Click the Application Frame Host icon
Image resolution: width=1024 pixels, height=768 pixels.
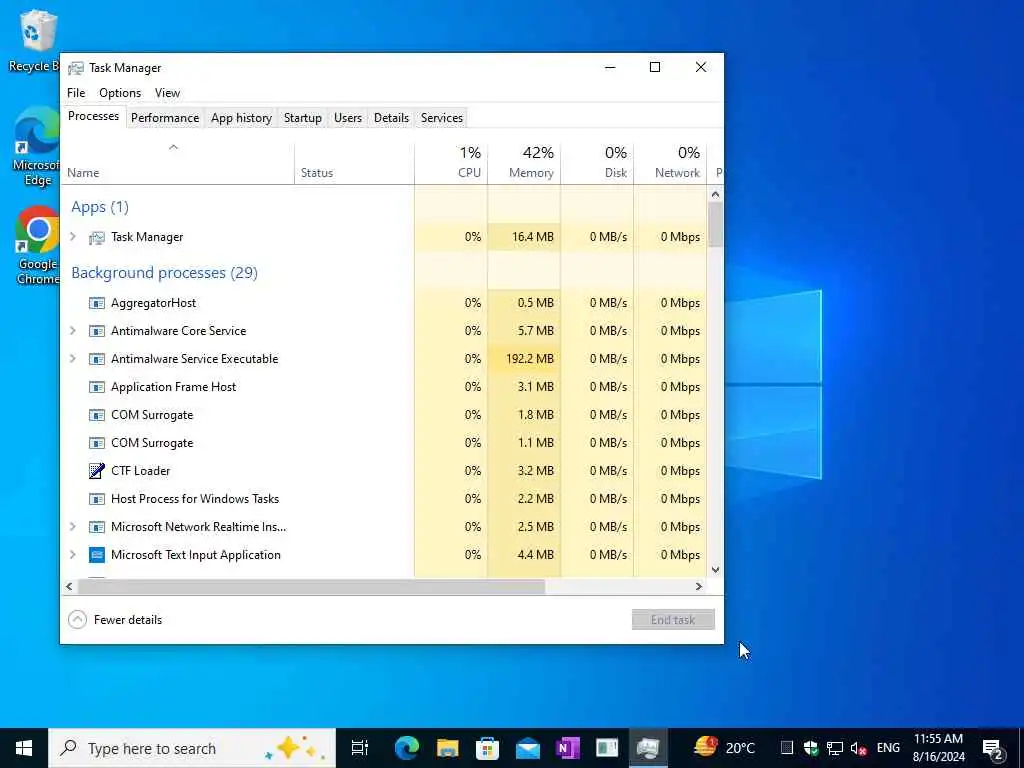[97, 387]
